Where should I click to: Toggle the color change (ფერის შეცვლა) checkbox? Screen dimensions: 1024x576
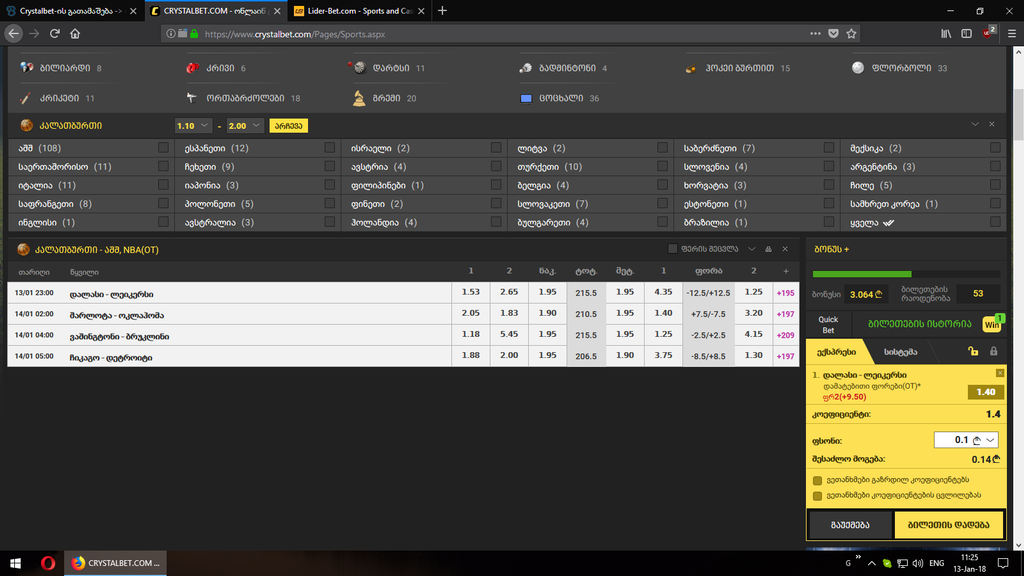pyautogui.click(x=673, y=249)
